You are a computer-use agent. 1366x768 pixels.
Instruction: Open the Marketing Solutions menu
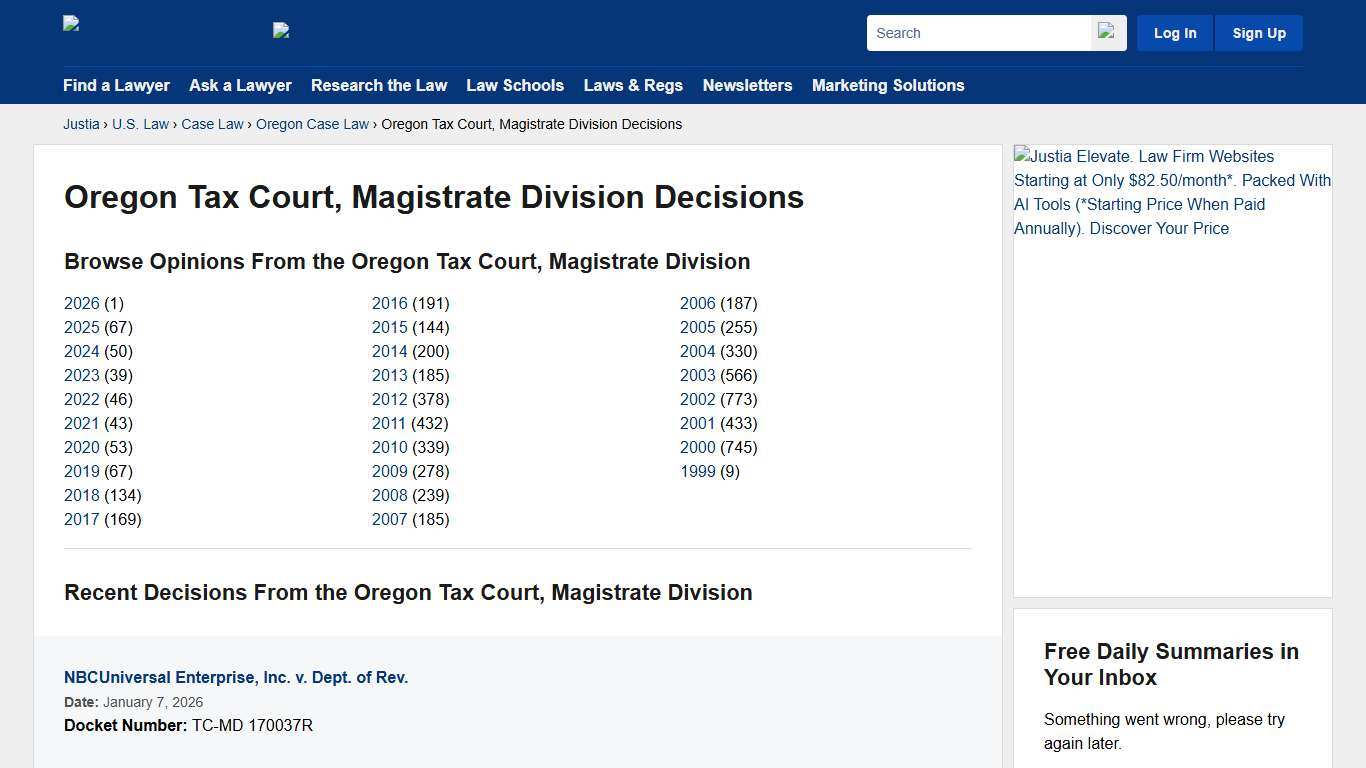[x=888, y=85]
